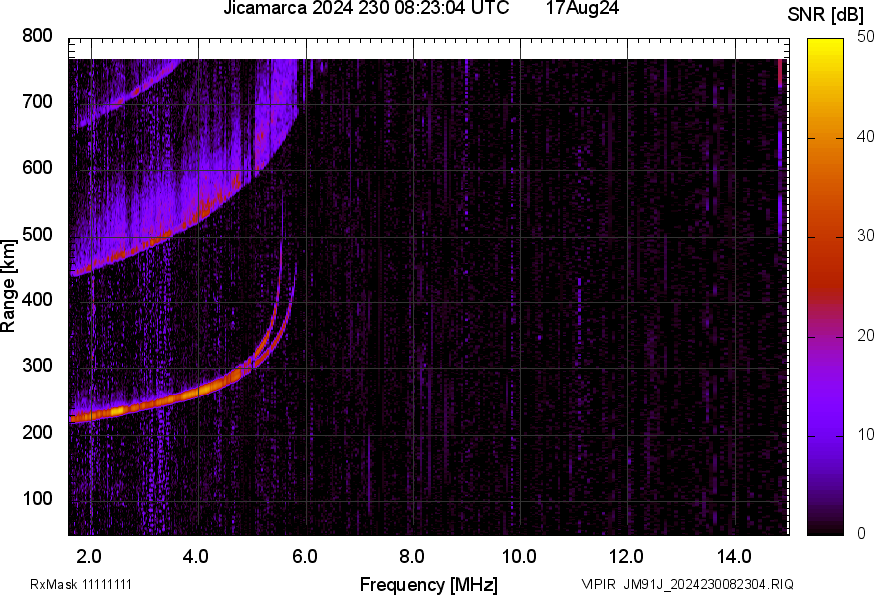874x595 pixels.
Task: Click the orange colorbar region near 40
Action: (x=826, y=140)
